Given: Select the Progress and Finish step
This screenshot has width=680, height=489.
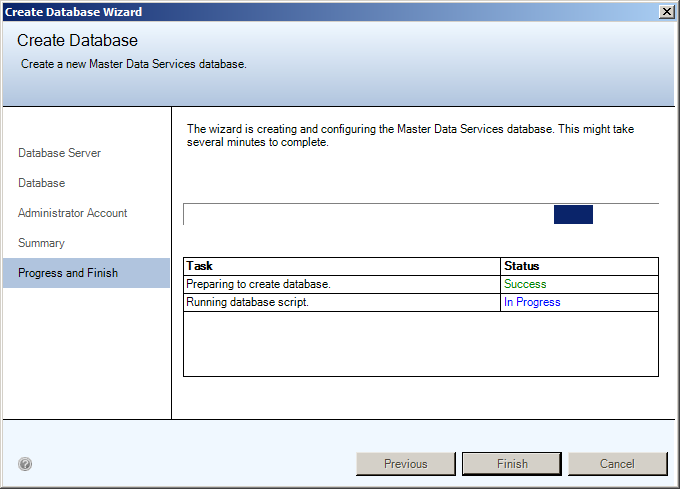Looking at the screenshot, I should click(x=86, y=273).
